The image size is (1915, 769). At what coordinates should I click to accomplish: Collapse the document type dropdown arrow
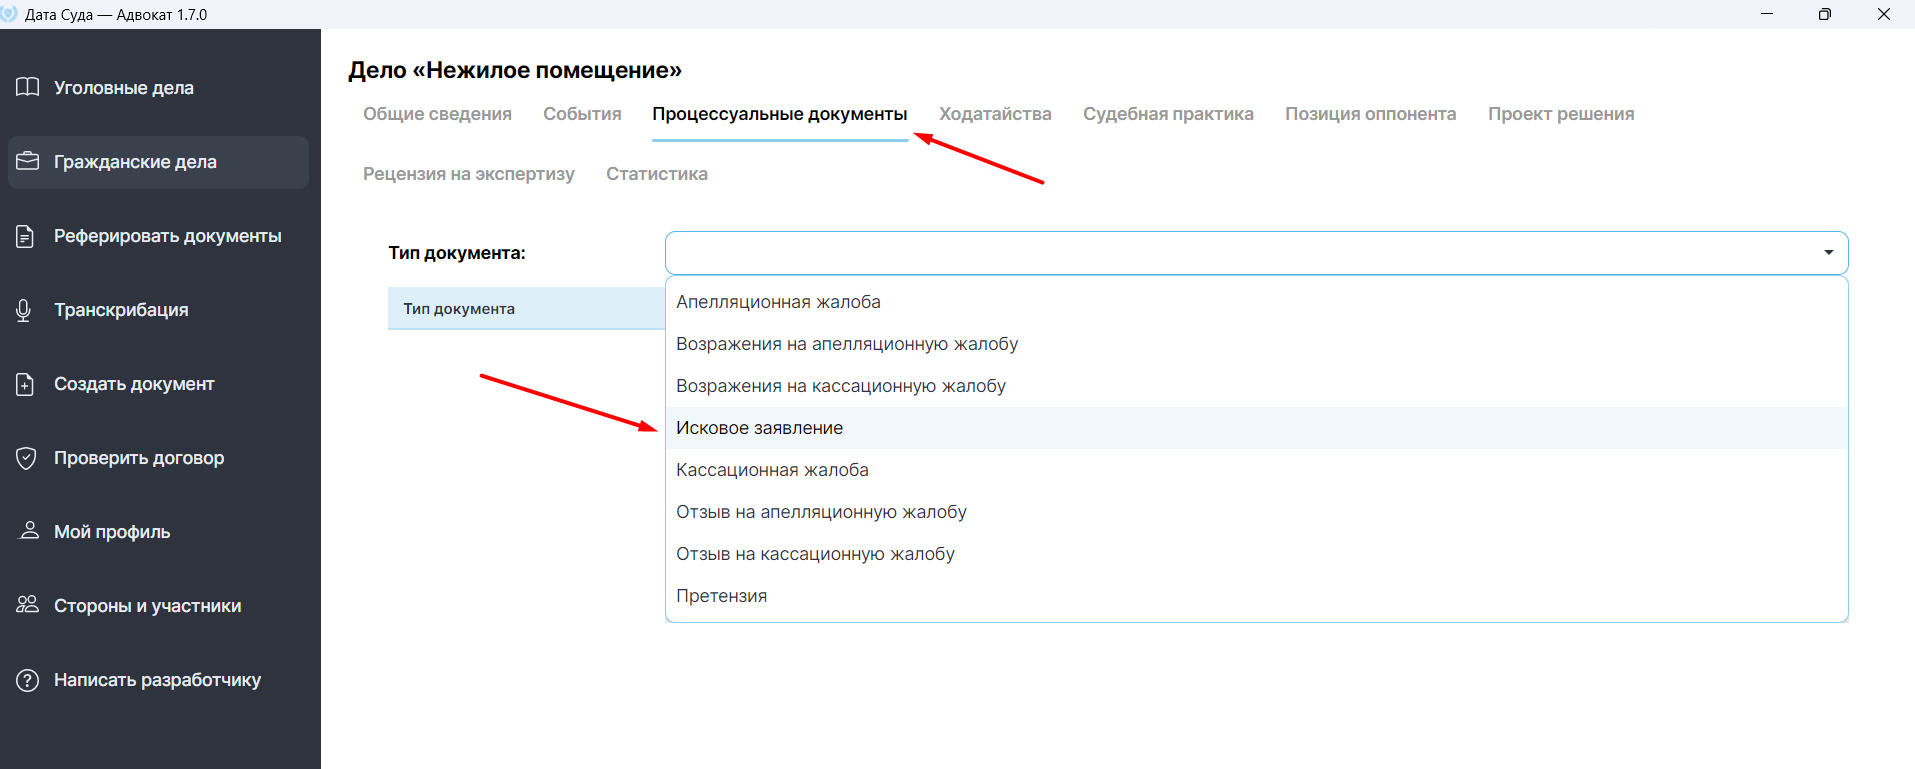point(1828,253)
